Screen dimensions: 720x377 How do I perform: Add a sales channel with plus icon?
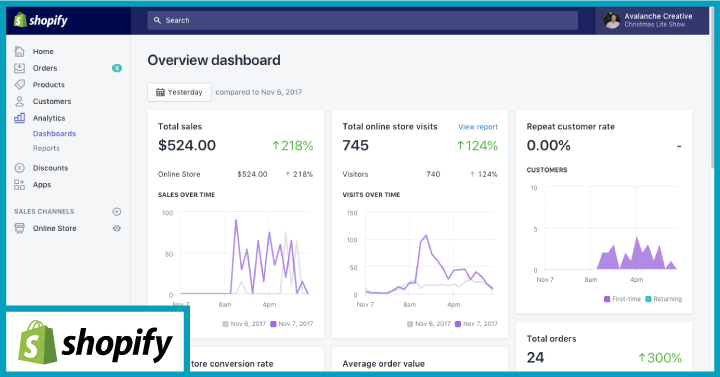(117, 212)
